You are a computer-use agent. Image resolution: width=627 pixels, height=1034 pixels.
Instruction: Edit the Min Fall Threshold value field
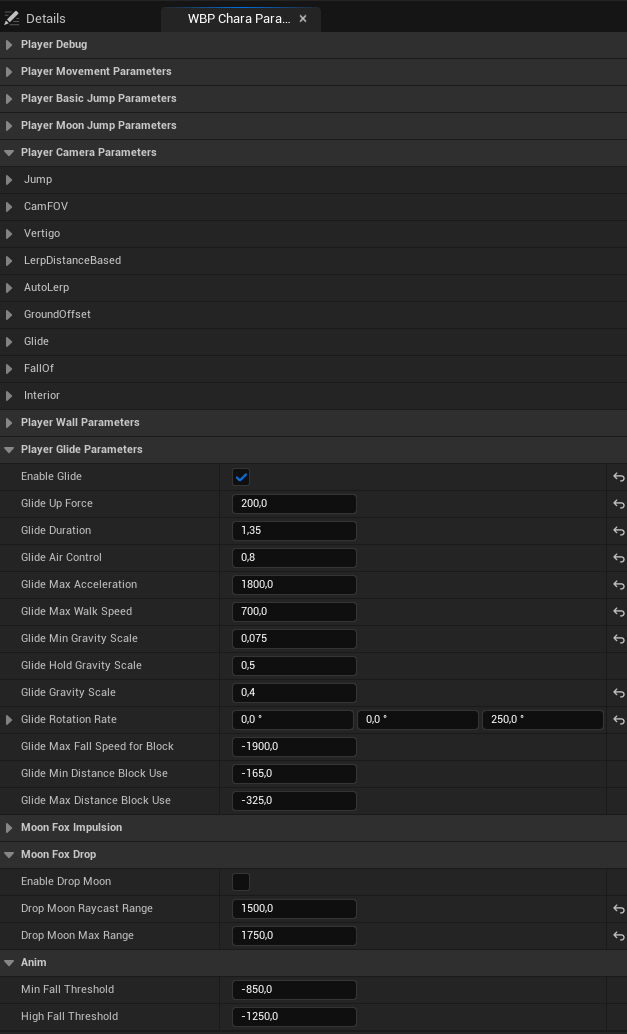pyautogui.click(x=294, y=990)
